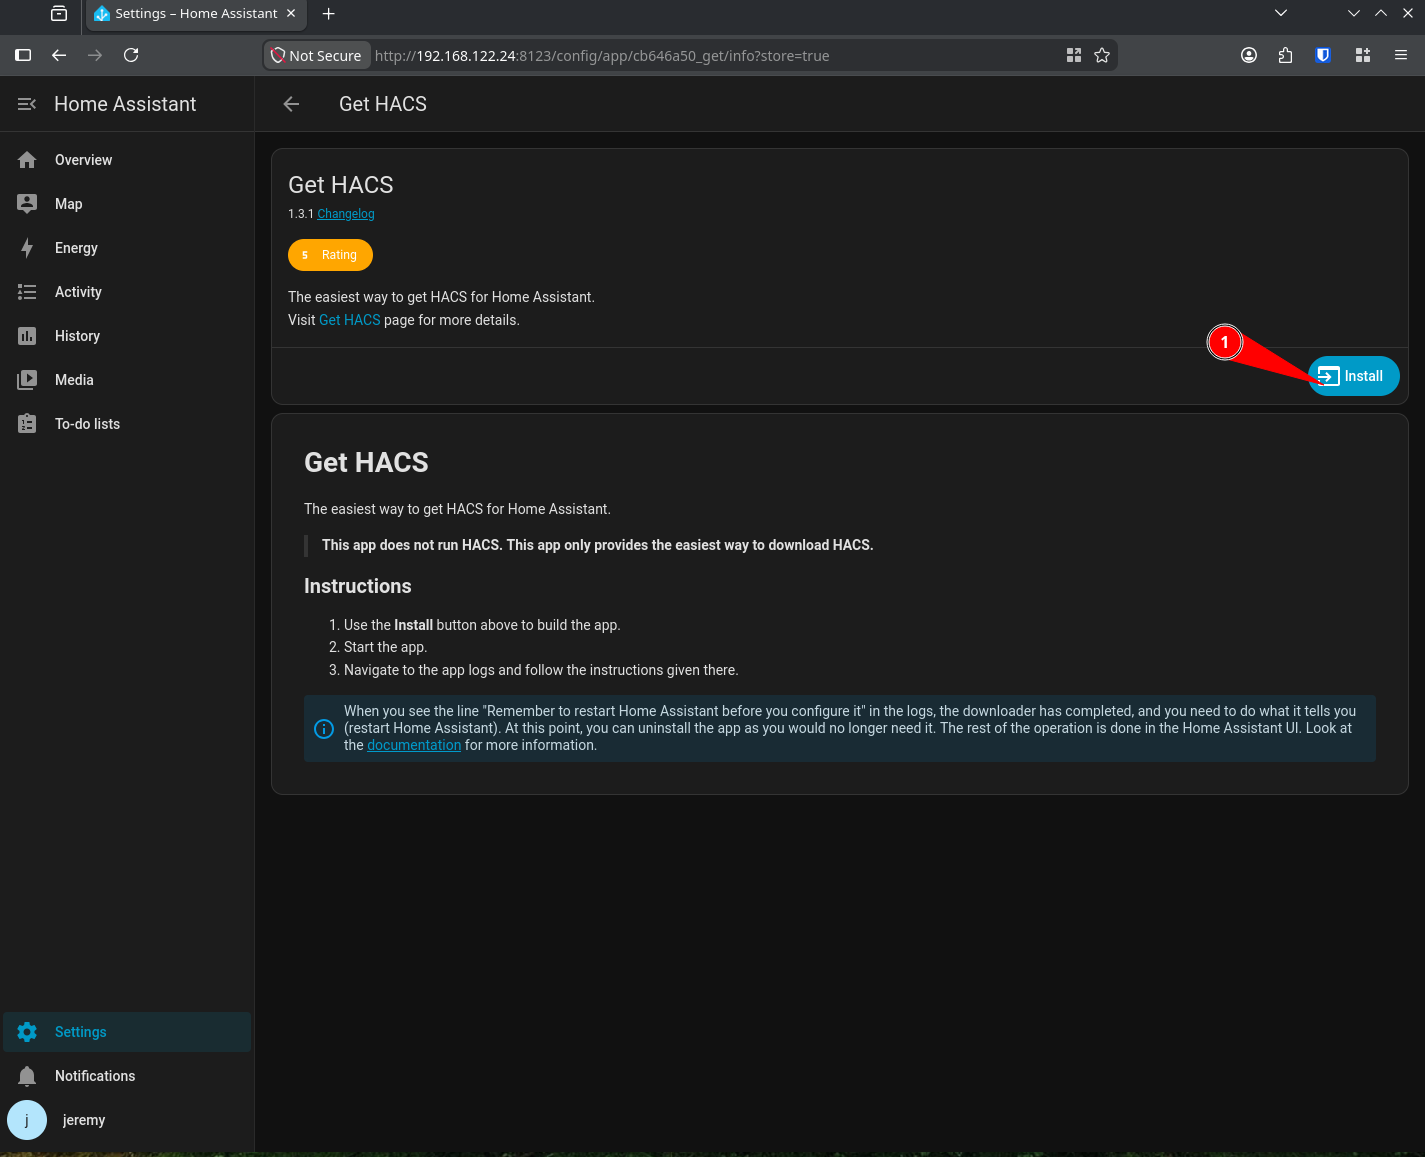Viewport: 1425px width, 1157px height.
Task: Open the jeremy user avatar
Action: pos(27,1120)
